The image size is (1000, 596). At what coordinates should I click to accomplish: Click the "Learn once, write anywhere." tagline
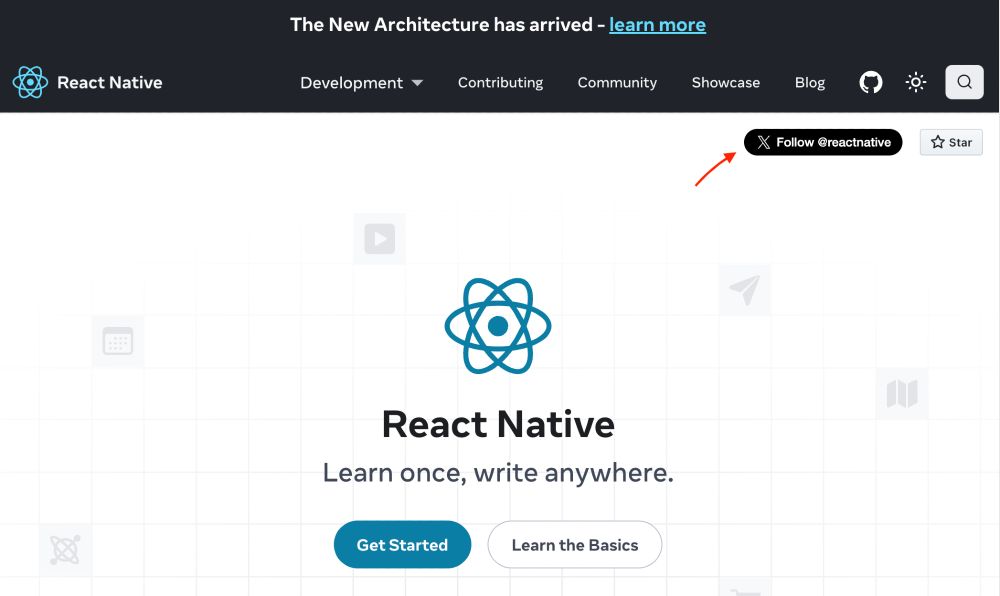[x=498, y=473]
